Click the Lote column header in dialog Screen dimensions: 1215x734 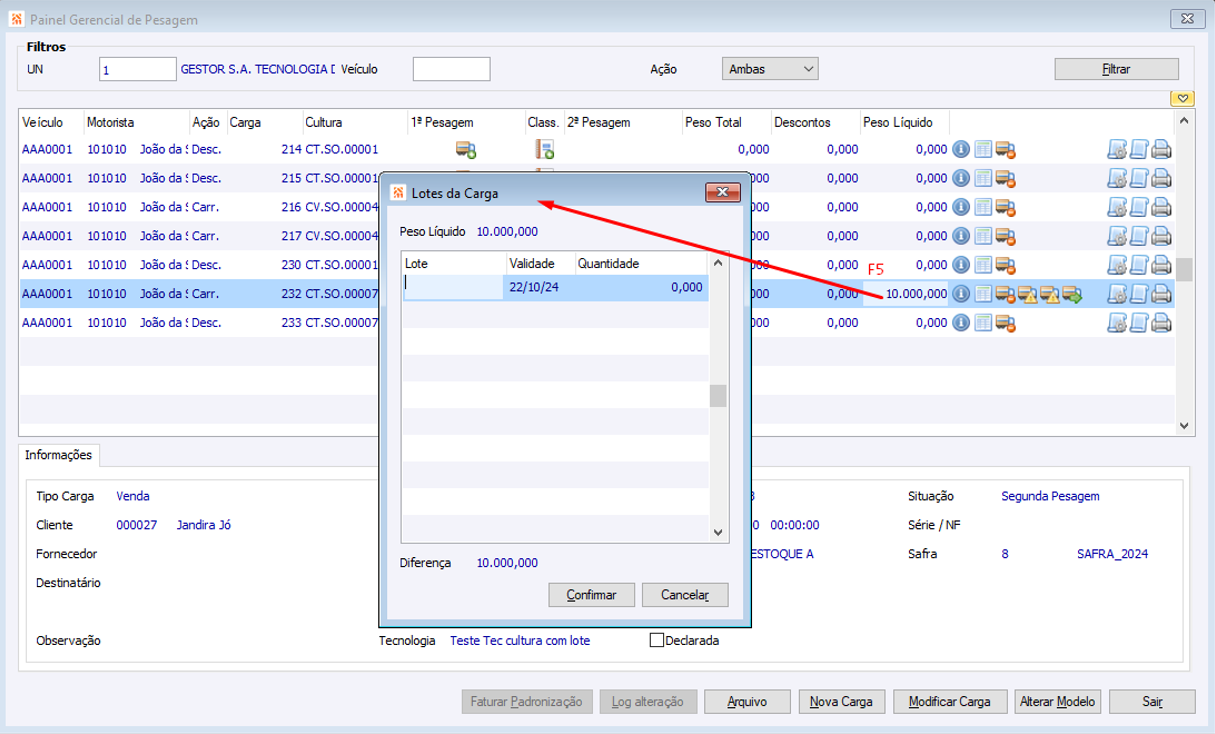click(x=454, y=264)
